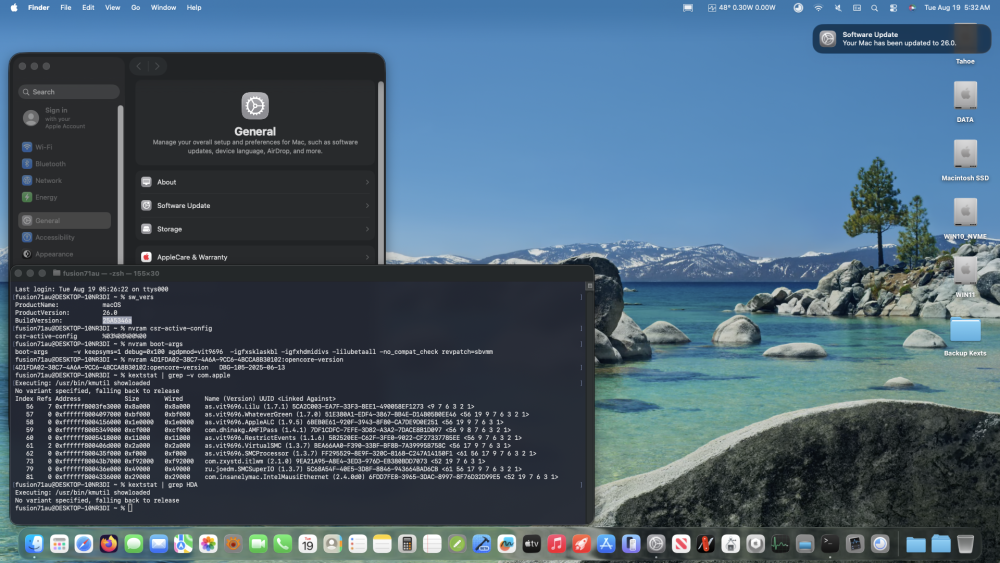Screen dimensions: 1000x563
Task: Open Messages app in the Dock
Action: (x=133, y=544)
